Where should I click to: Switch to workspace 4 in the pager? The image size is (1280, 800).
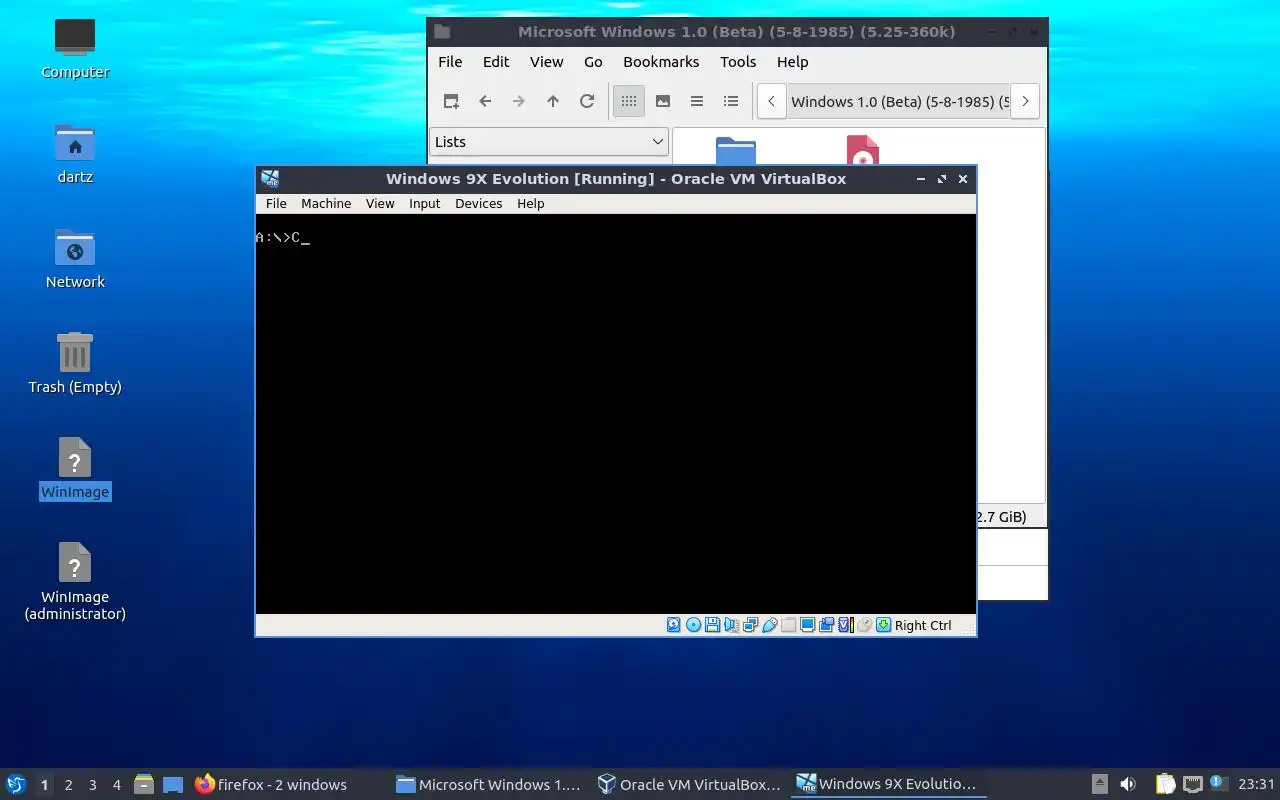coord(116,785)
